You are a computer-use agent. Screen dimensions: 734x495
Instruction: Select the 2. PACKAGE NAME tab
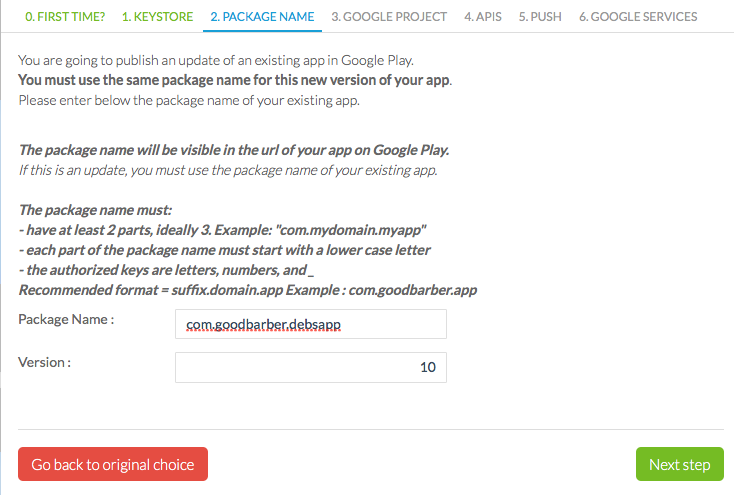[x=262, y=17]
